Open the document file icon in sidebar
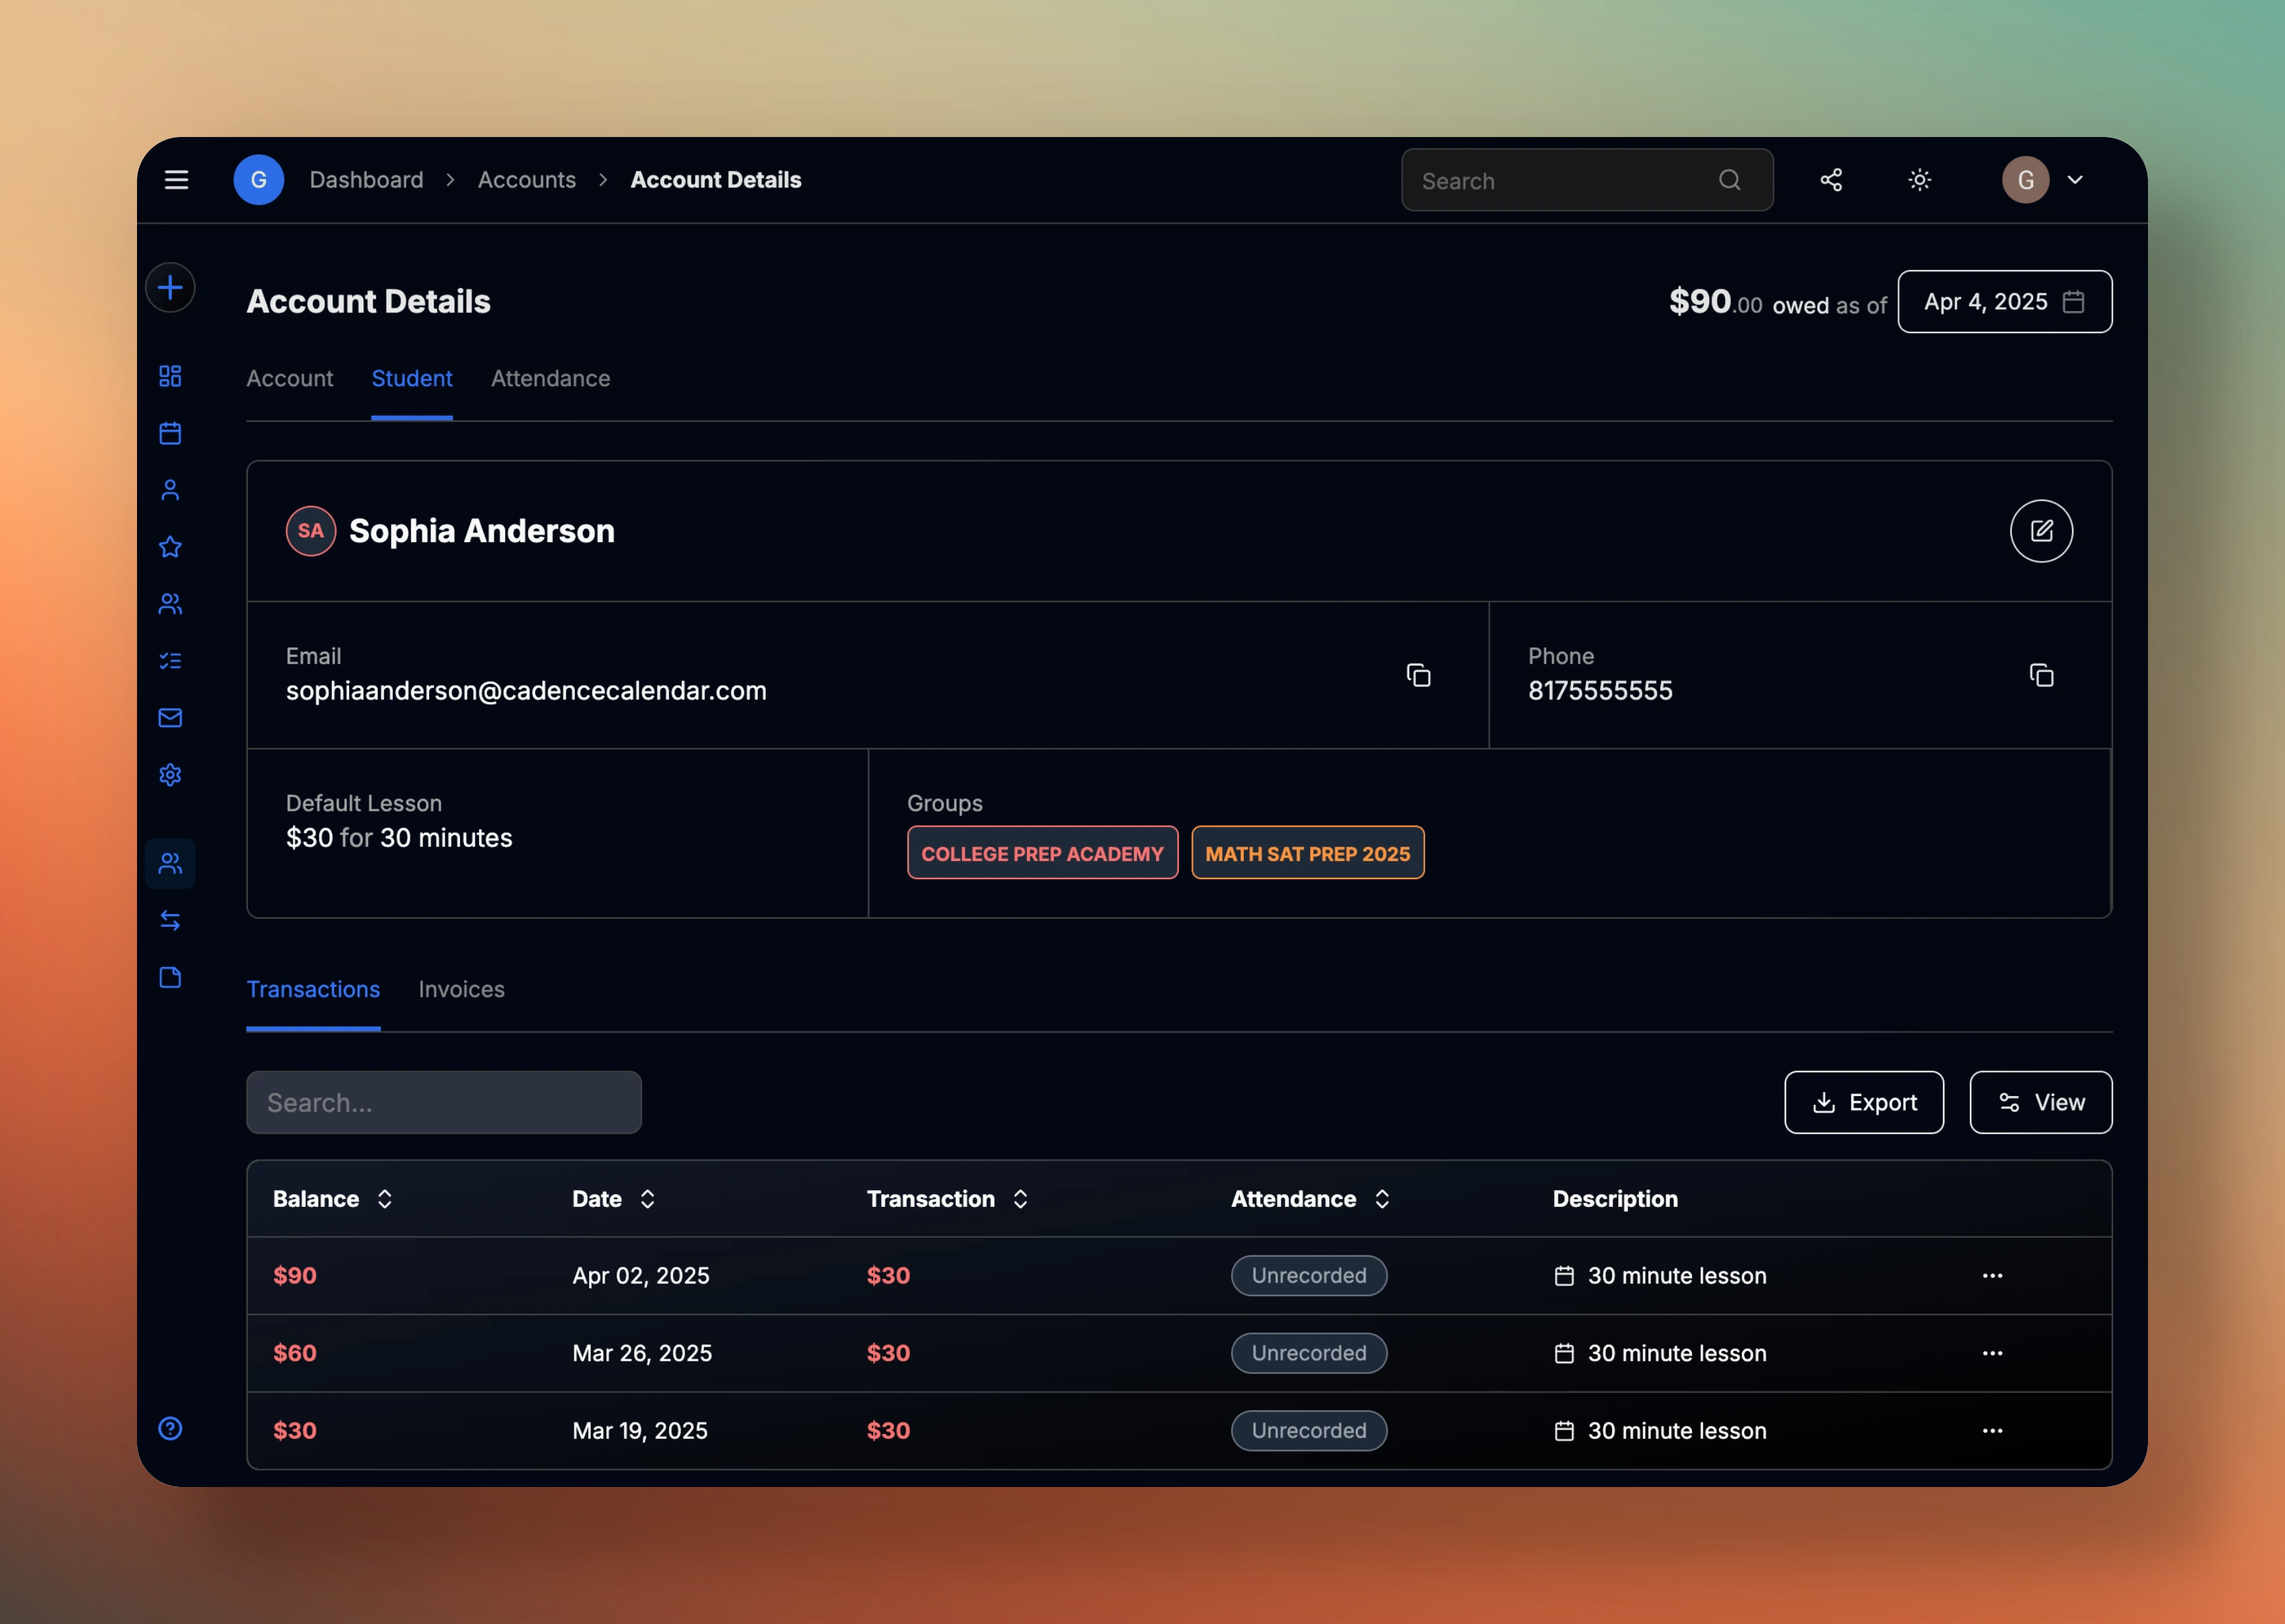This screenshot has width=2285, height=1624. pyautogui.click(x=170, y=977)
